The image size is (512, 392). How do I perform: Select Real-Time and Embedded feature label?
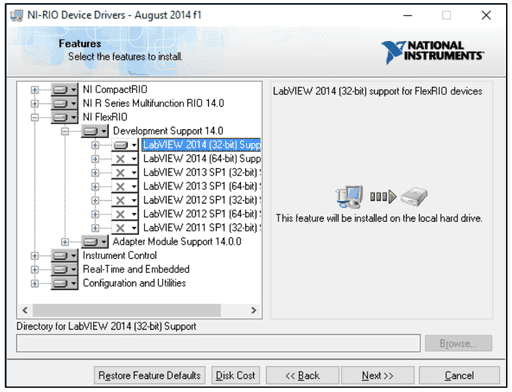point(136,269)
